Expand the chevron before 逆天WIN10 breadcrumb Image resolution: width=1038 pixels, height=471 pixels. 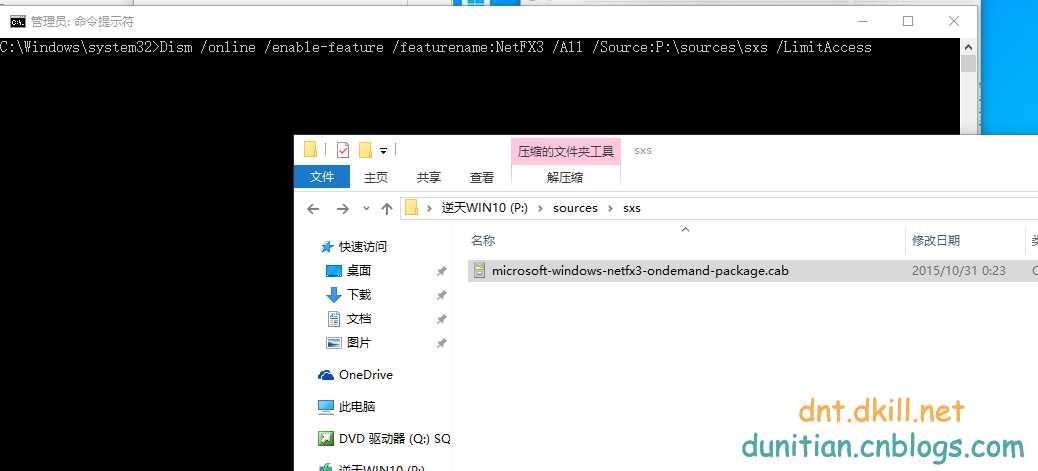click(x=430, y=208)
